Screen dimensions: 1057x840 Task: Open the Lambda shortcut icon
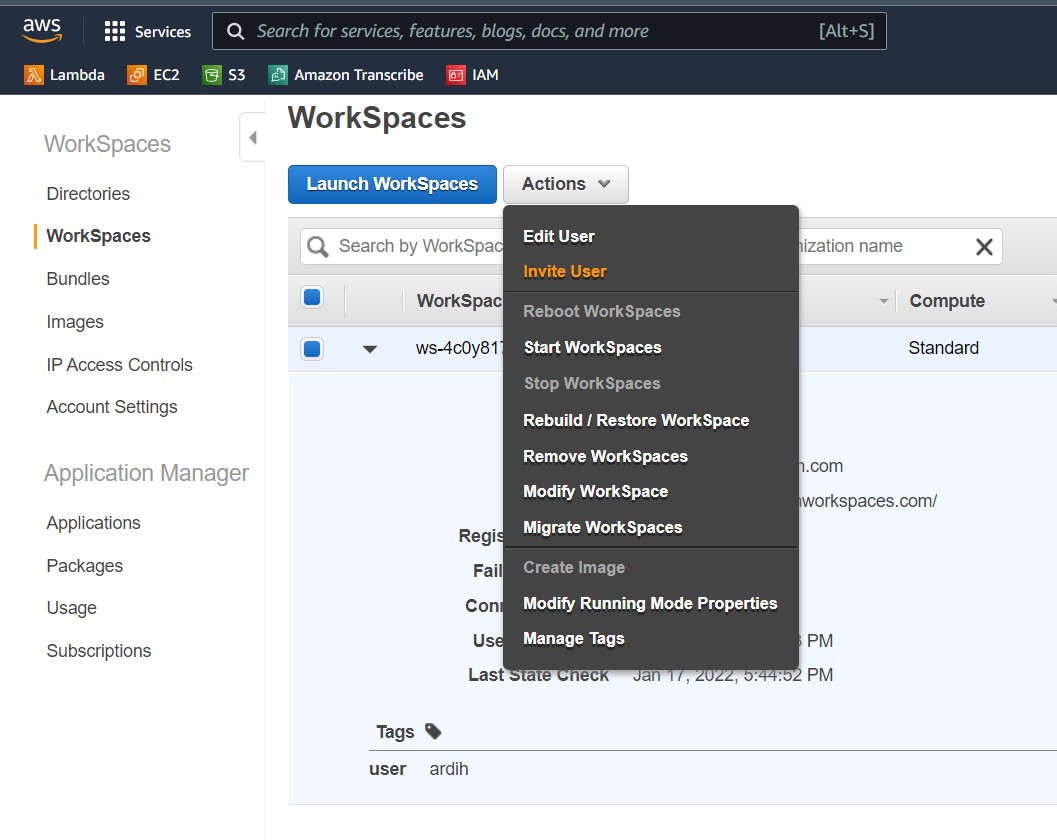pyautogui.click(x=34, y=75)
